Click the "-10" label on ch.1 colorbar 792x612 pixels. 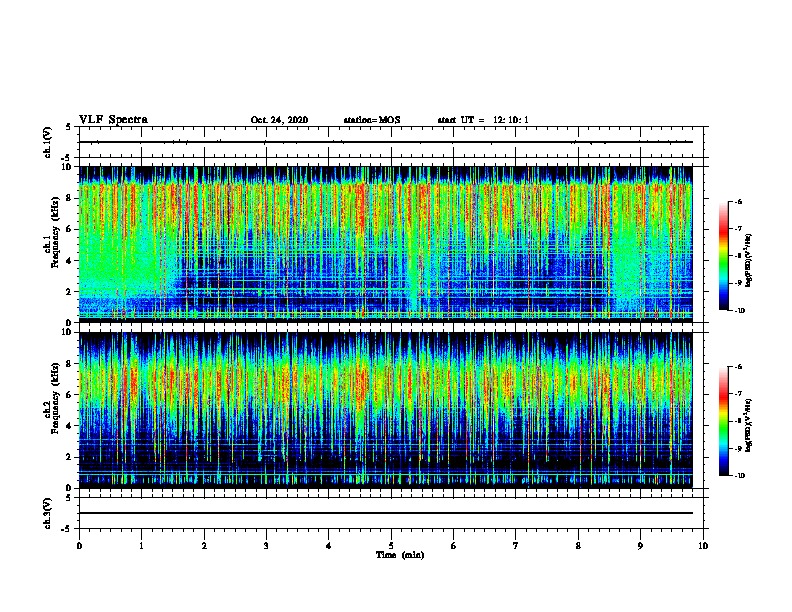click(739, 311)
